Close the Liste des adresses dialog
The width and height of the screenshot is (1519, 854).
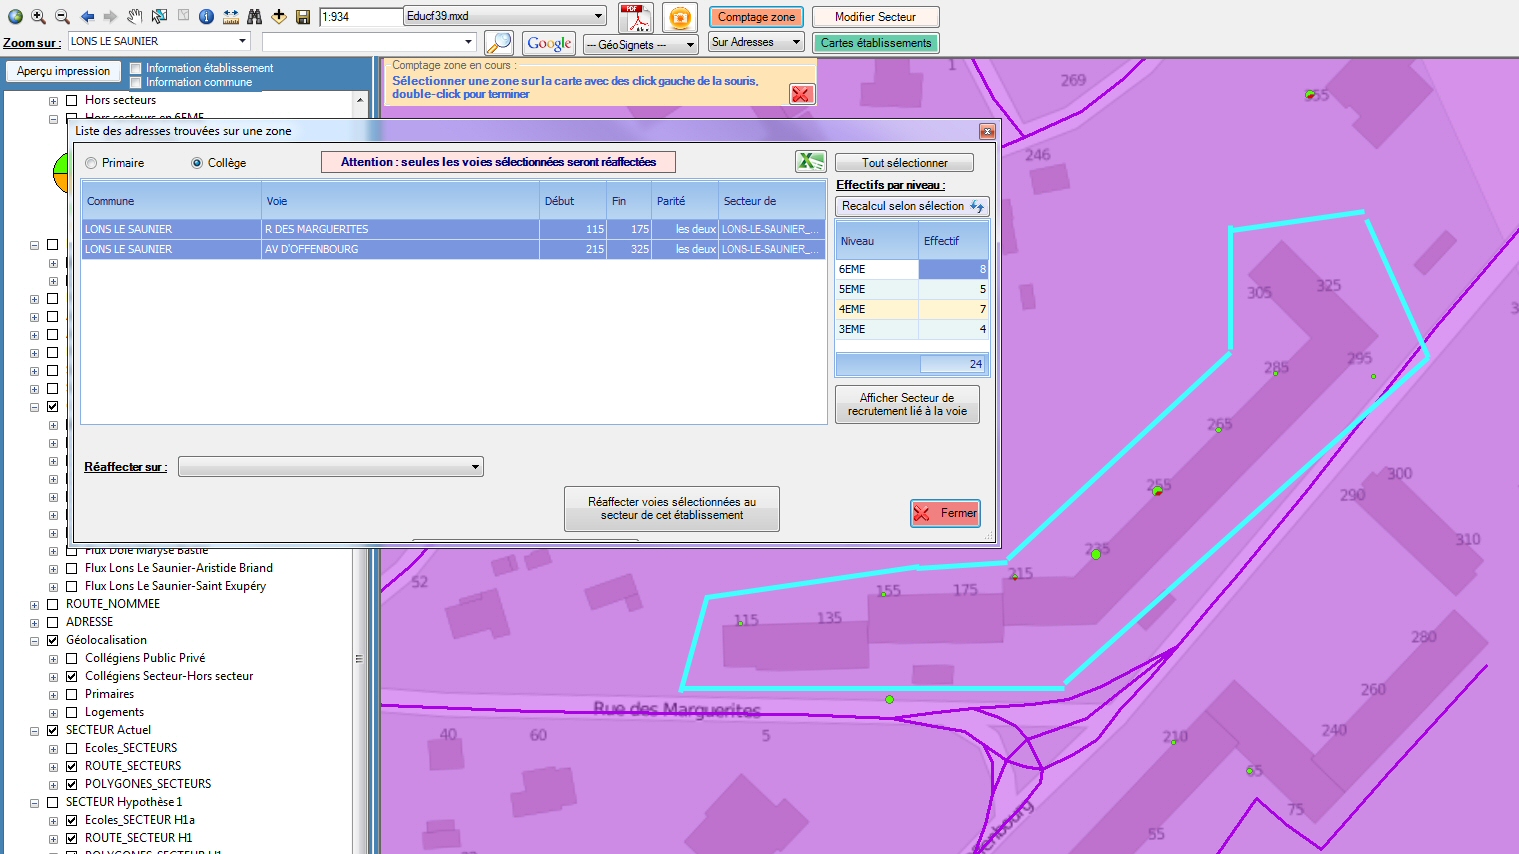987,131
